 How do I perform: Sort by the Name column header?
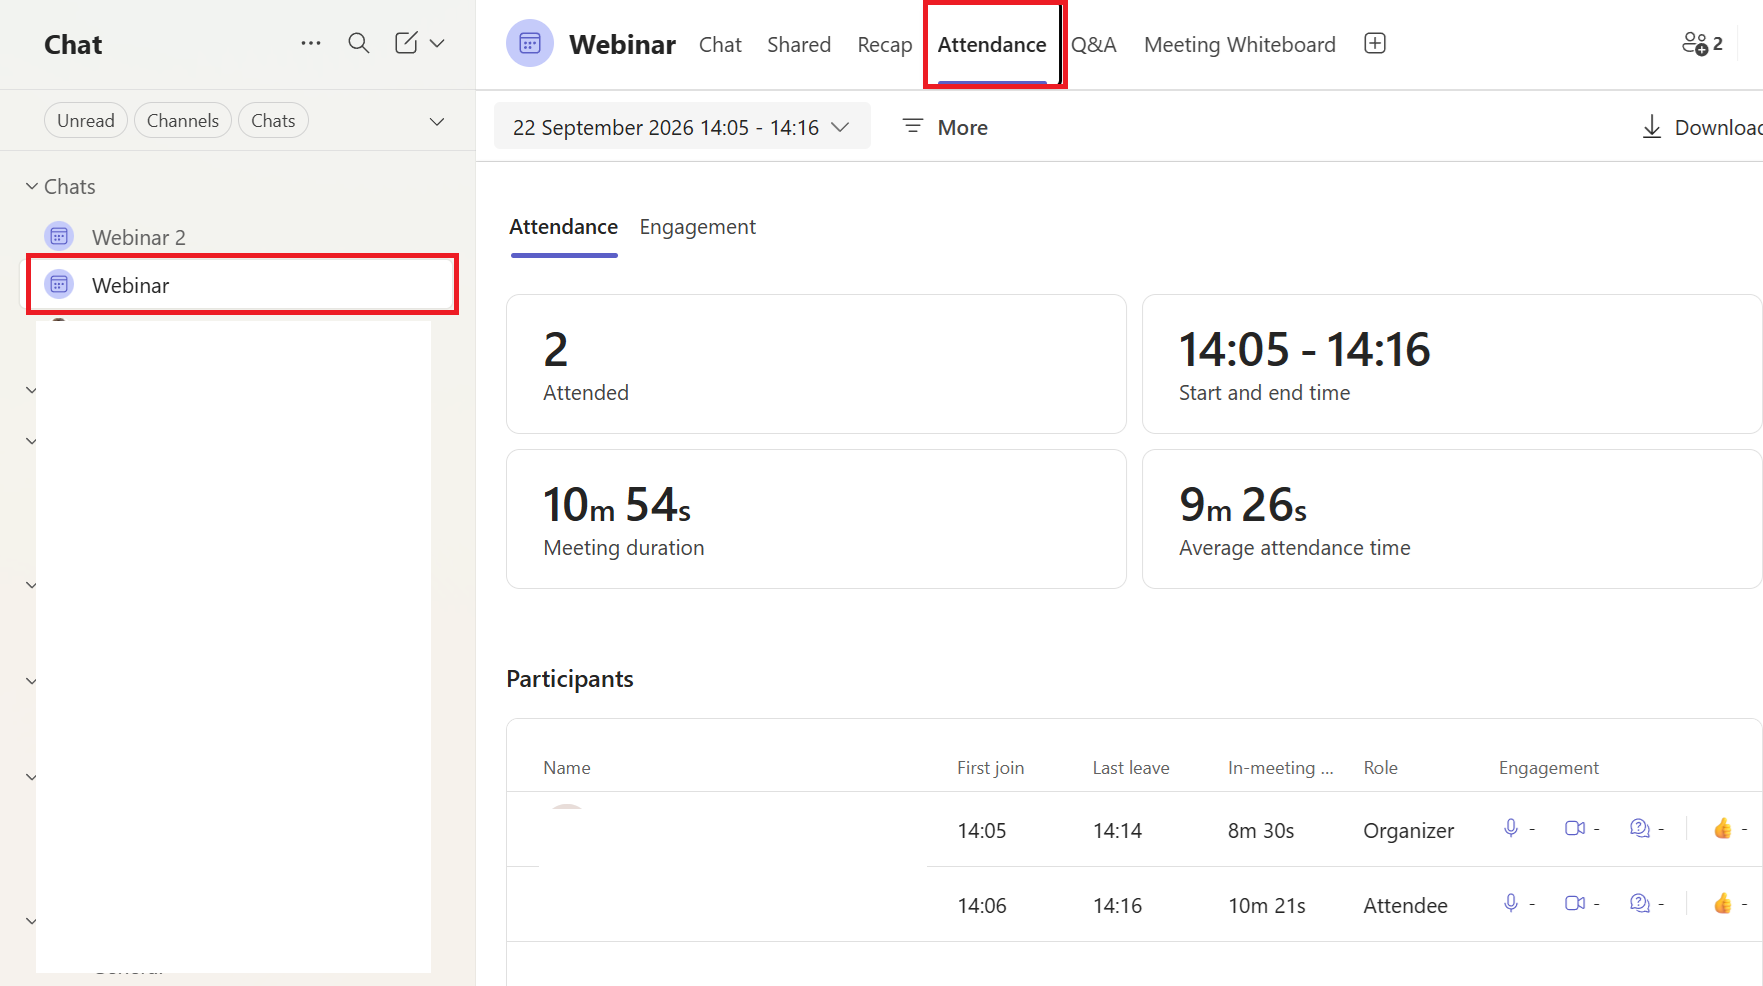(x=567, y=768)
